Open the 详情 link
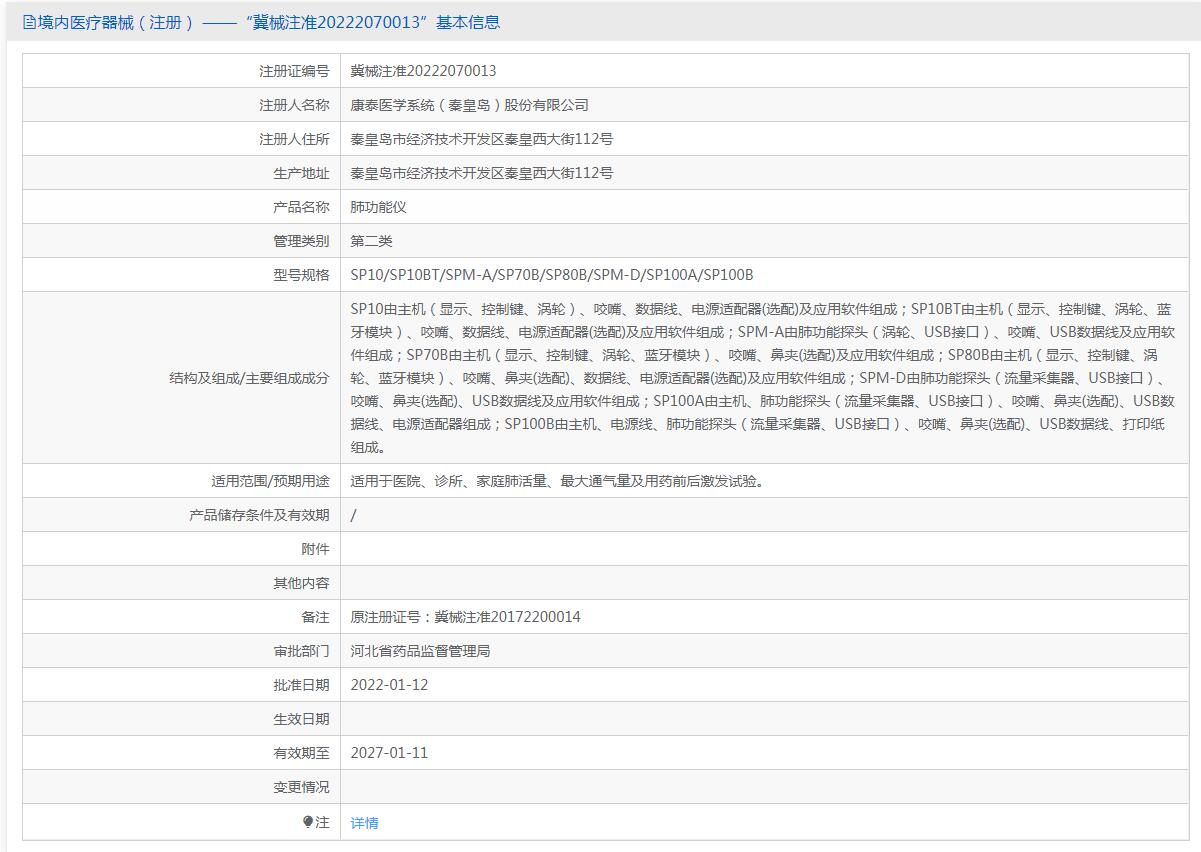 364,823
